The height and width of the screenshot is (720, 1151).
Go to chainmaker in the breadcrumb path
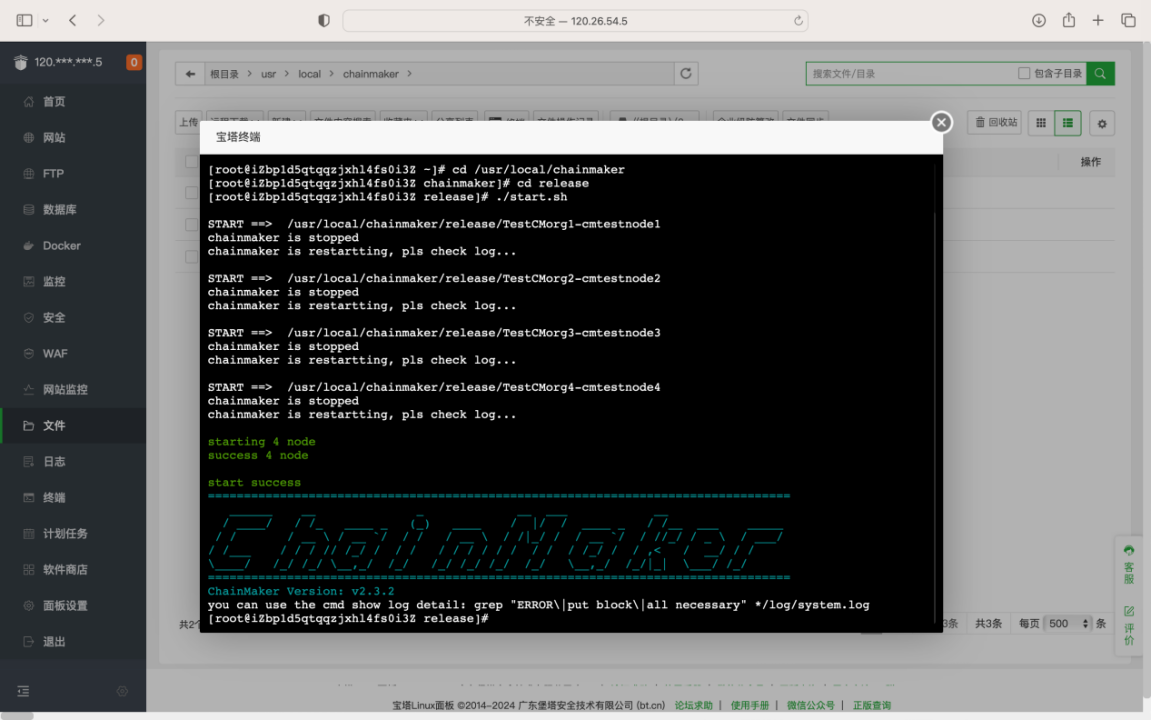371,74
